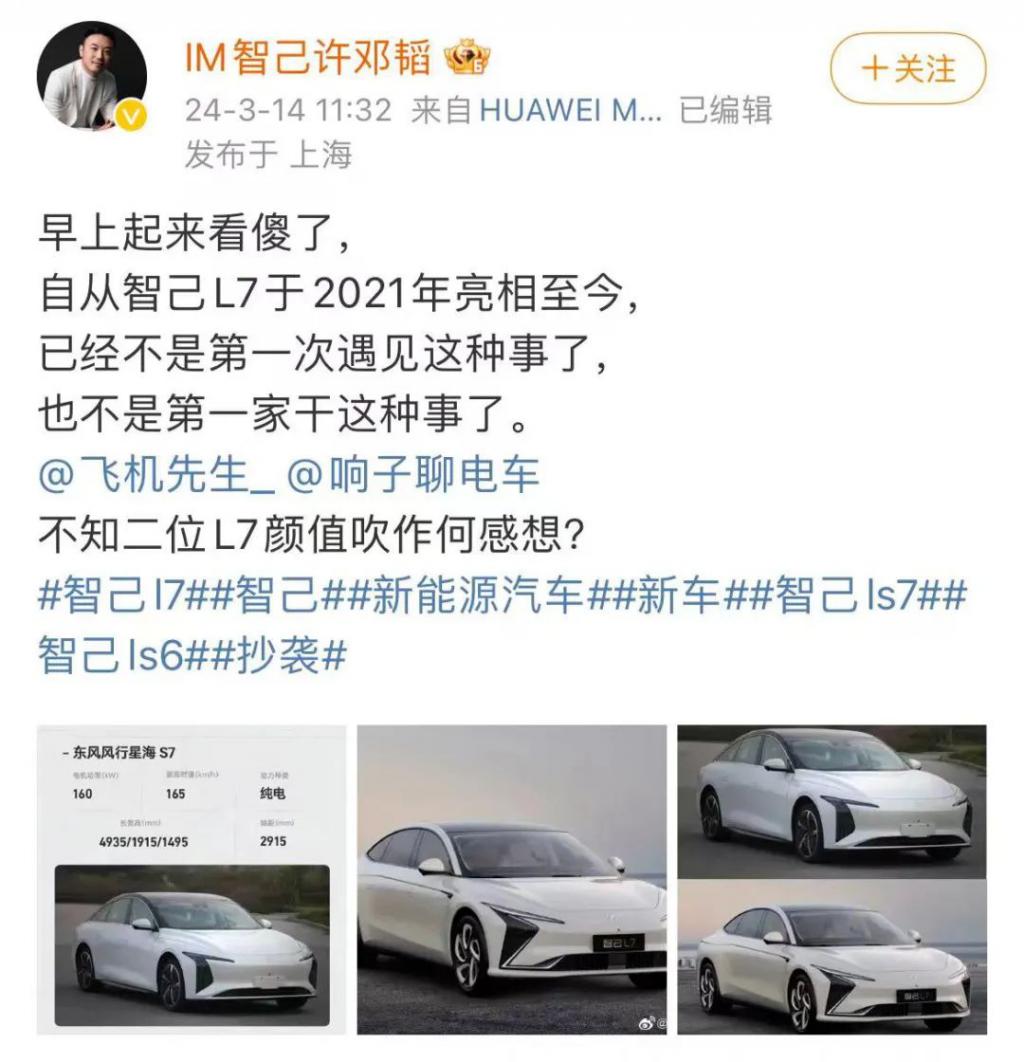1024x1062 pixels.
Task: Open the right-side two-car comparison image
Action: (x=832, y=879)
